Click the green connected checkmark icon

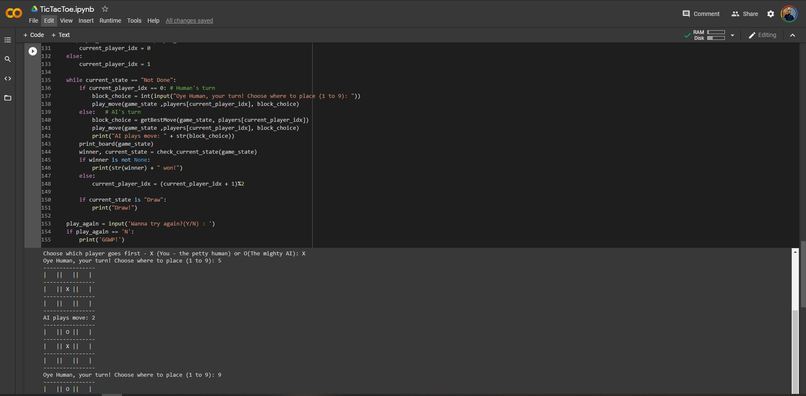point(687,35)
